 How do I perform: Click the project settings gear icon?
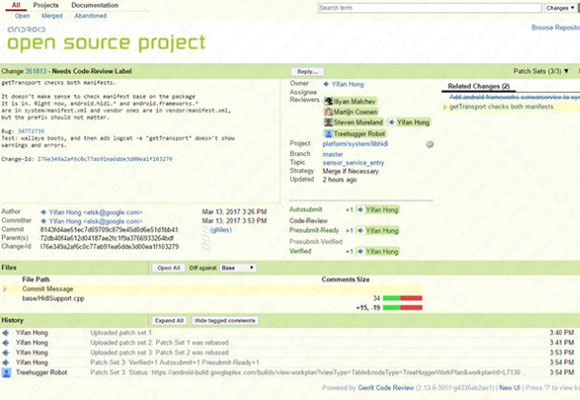coord(429,144)
